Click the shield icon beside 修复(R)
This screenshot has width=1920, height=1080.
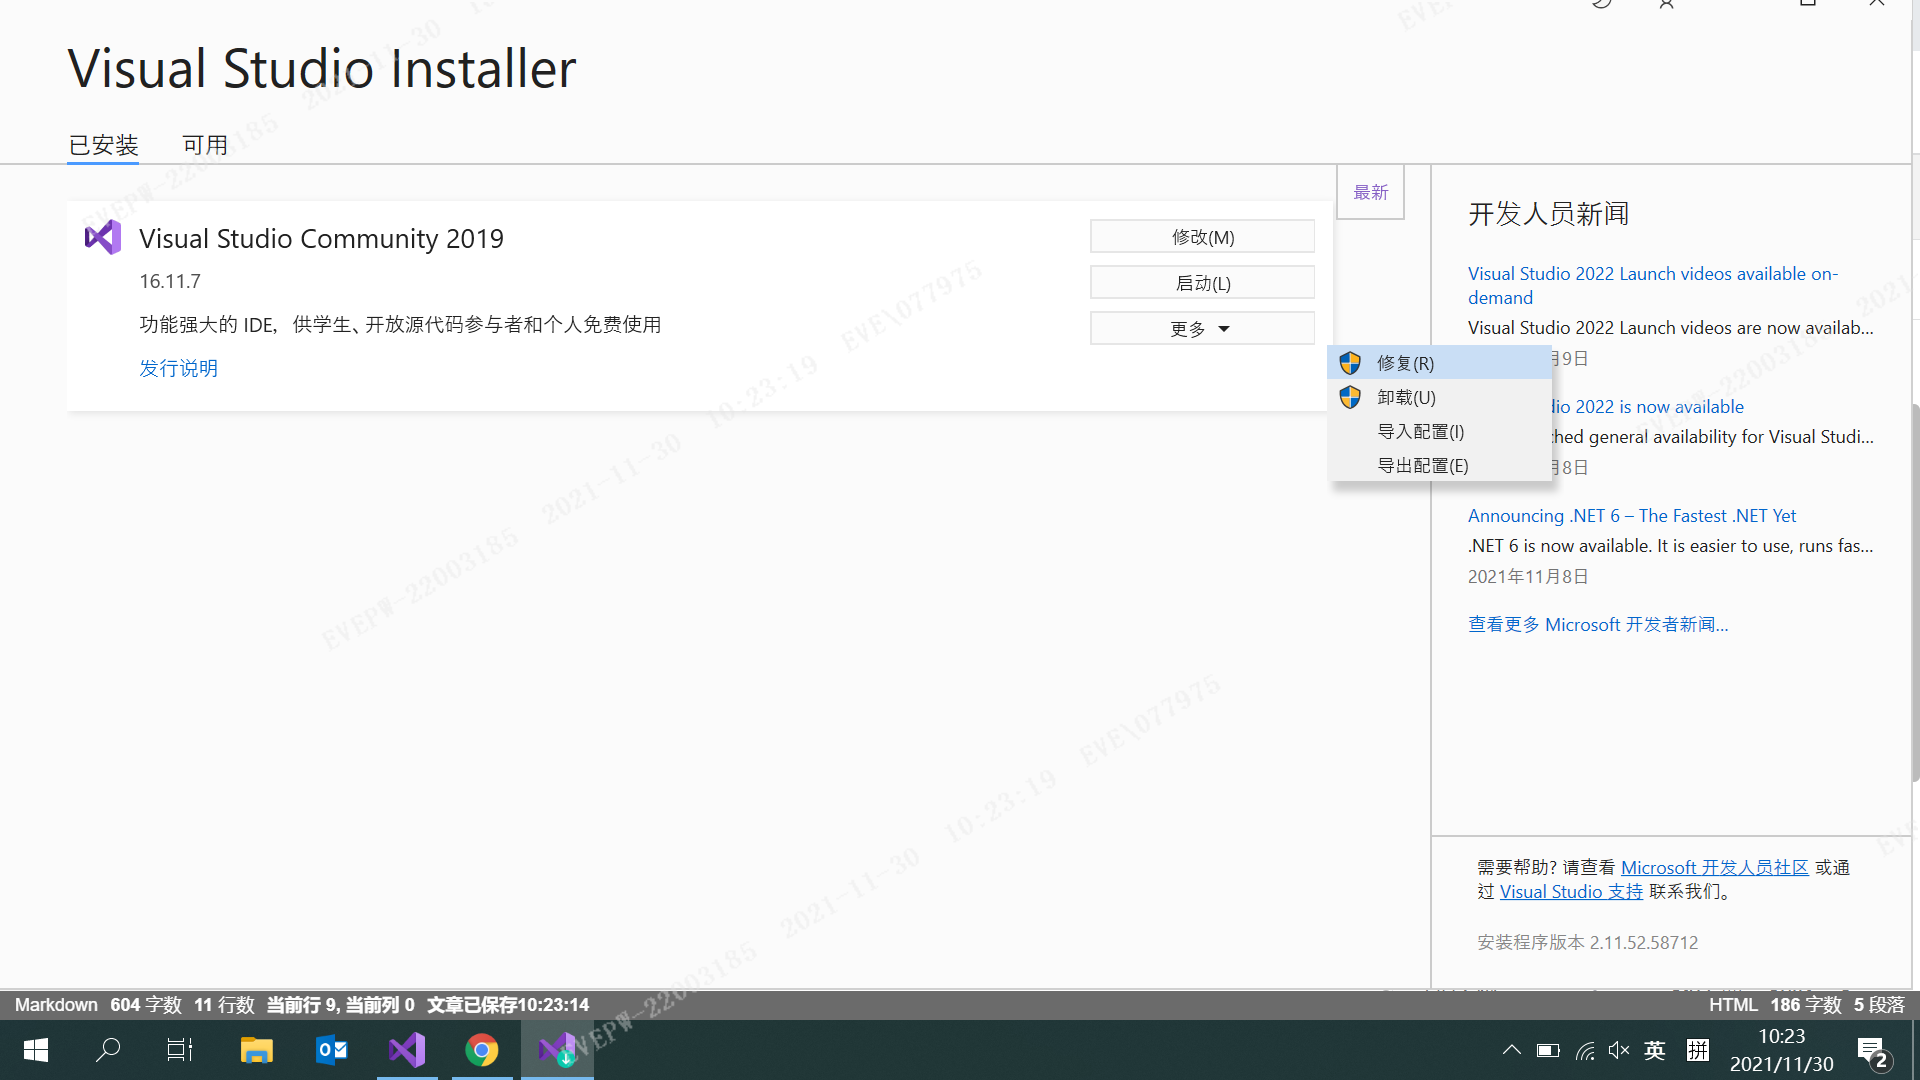[x=1350, y=363]
